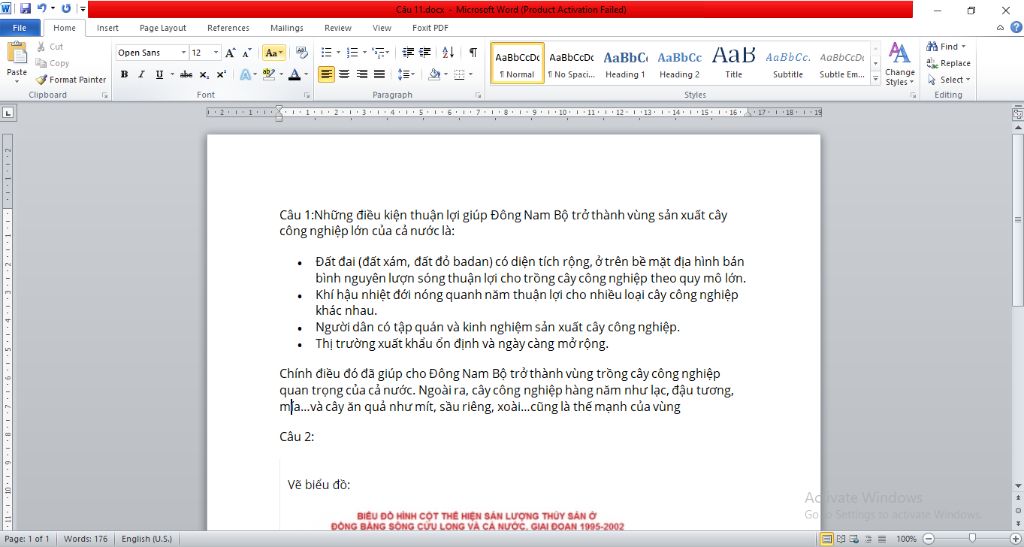Click the Clear Formatting icon

pyautogui.click(x=301, y=53)
